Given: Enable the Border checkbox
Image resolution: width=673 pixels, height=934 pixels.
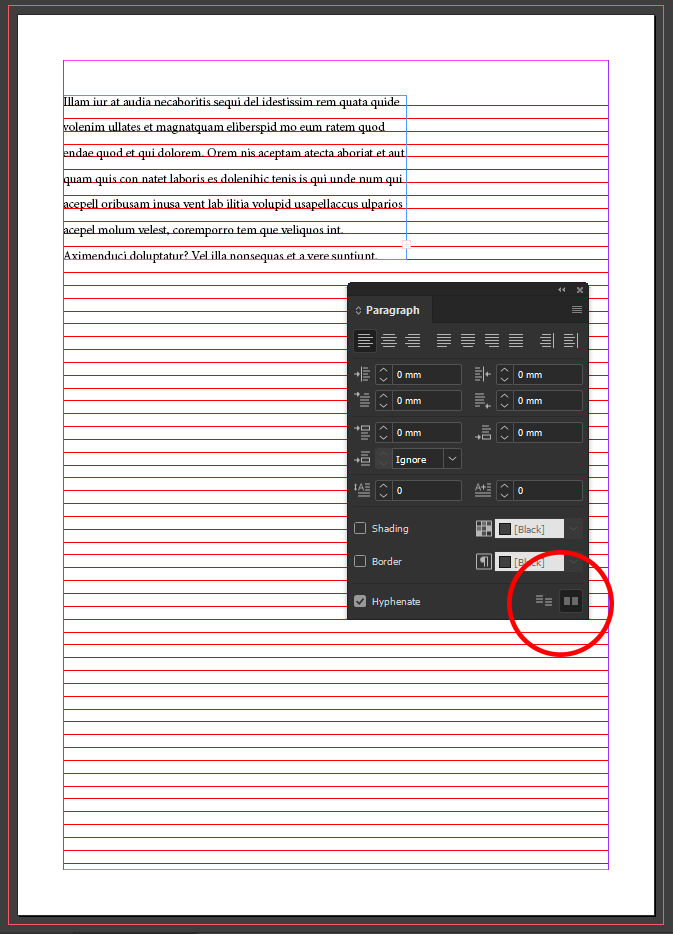Looking at the screenshot, I should 360,562.
